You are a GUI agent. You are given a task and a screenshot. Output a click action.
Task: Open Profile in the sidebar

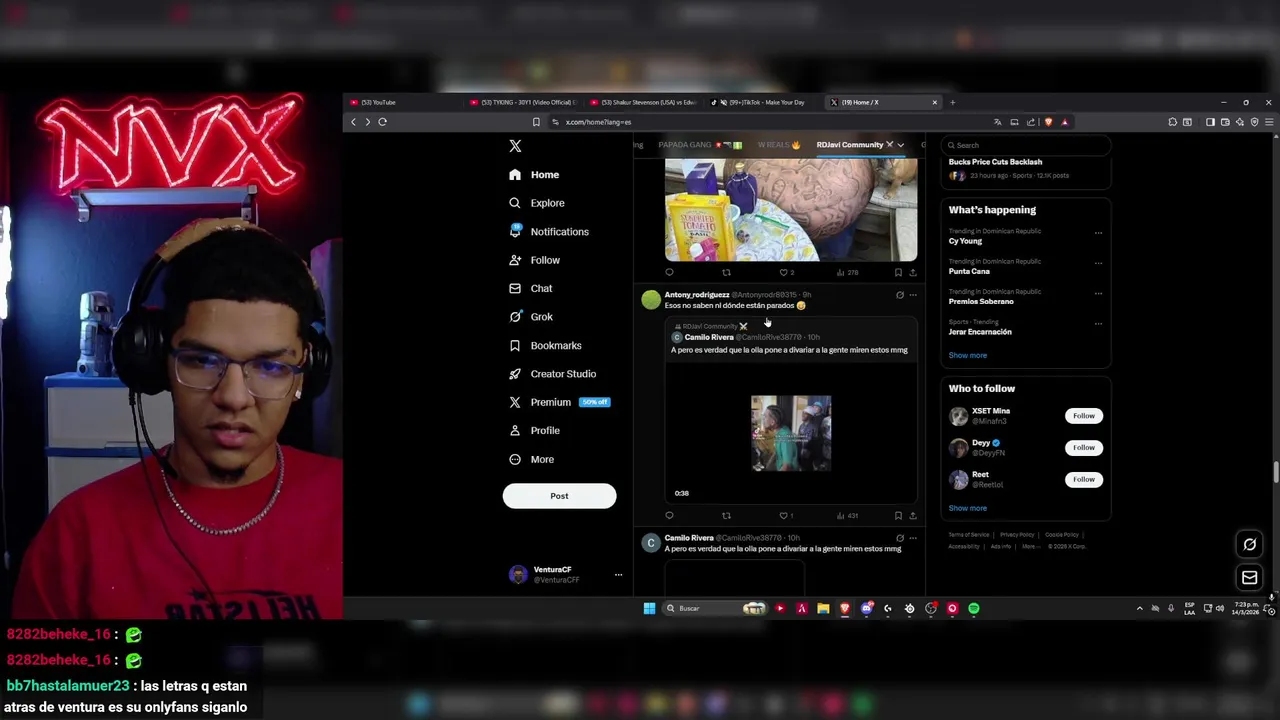tap(534, 431)
